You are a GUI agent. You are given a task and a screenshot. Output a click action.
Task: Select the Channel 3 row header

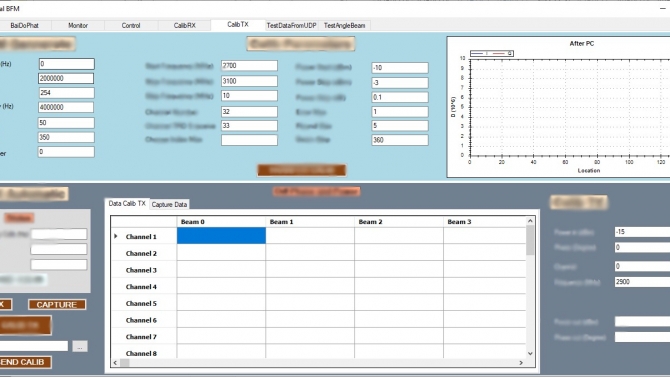coord(144,269)
